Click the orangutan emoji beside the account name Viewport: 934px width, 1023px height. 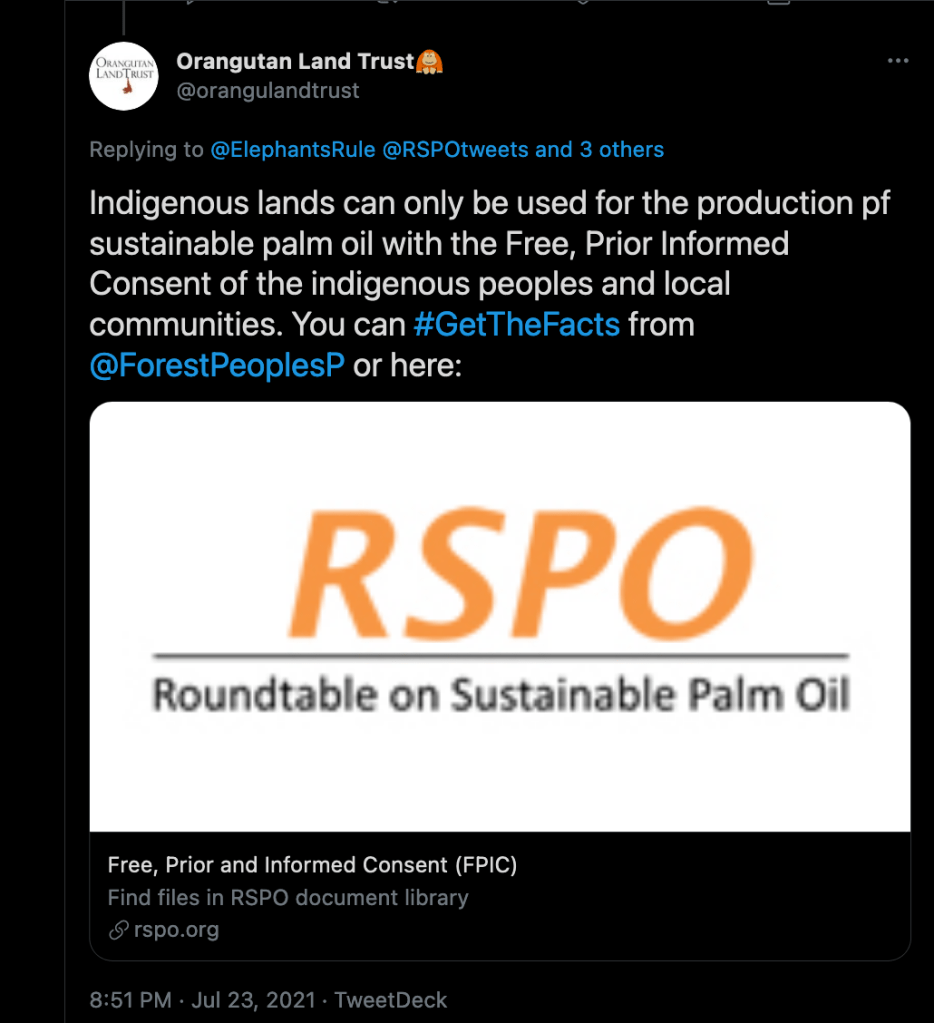[430, 62]
